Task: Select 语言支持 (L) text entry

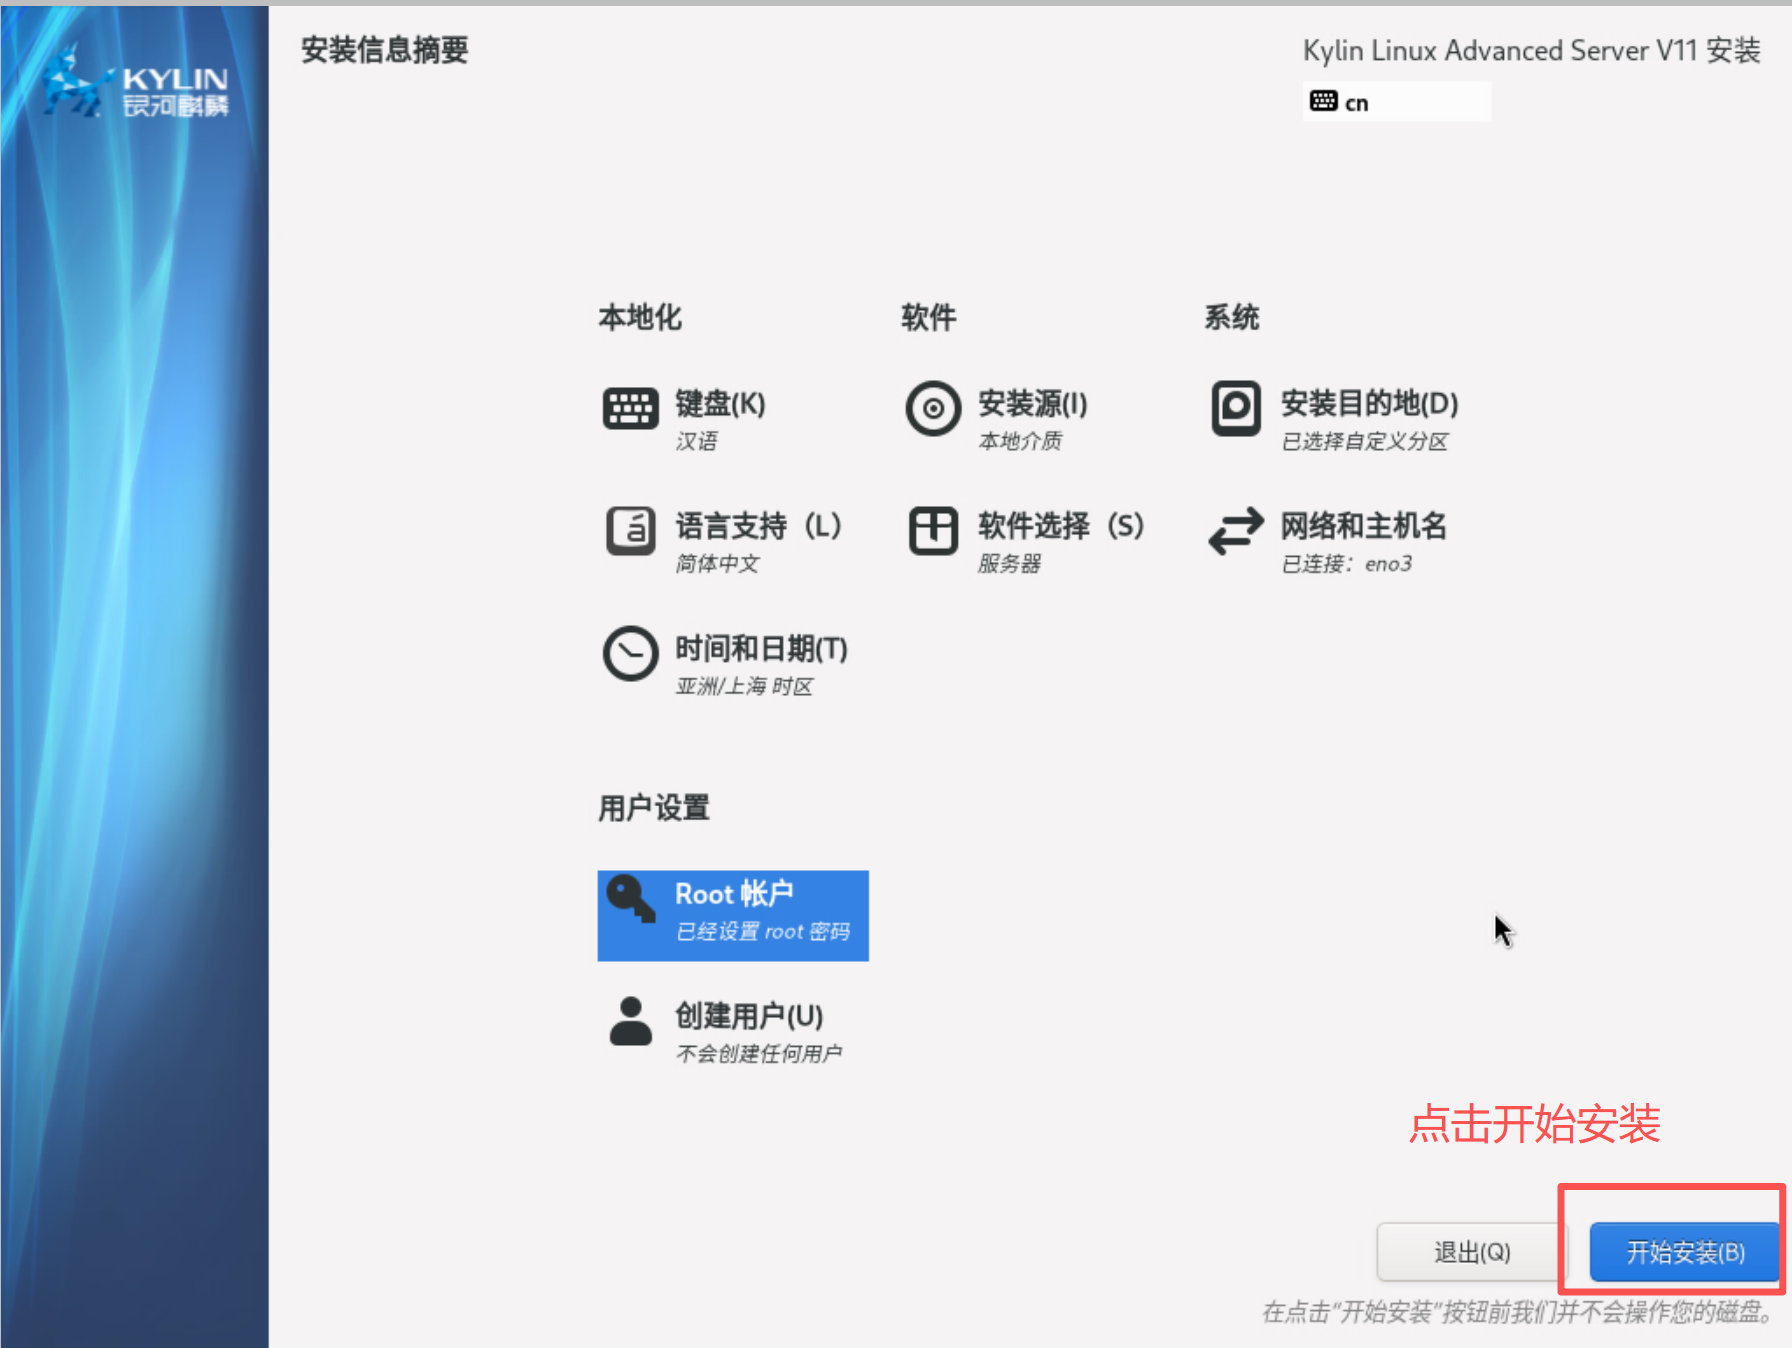Action: [758, 526]
